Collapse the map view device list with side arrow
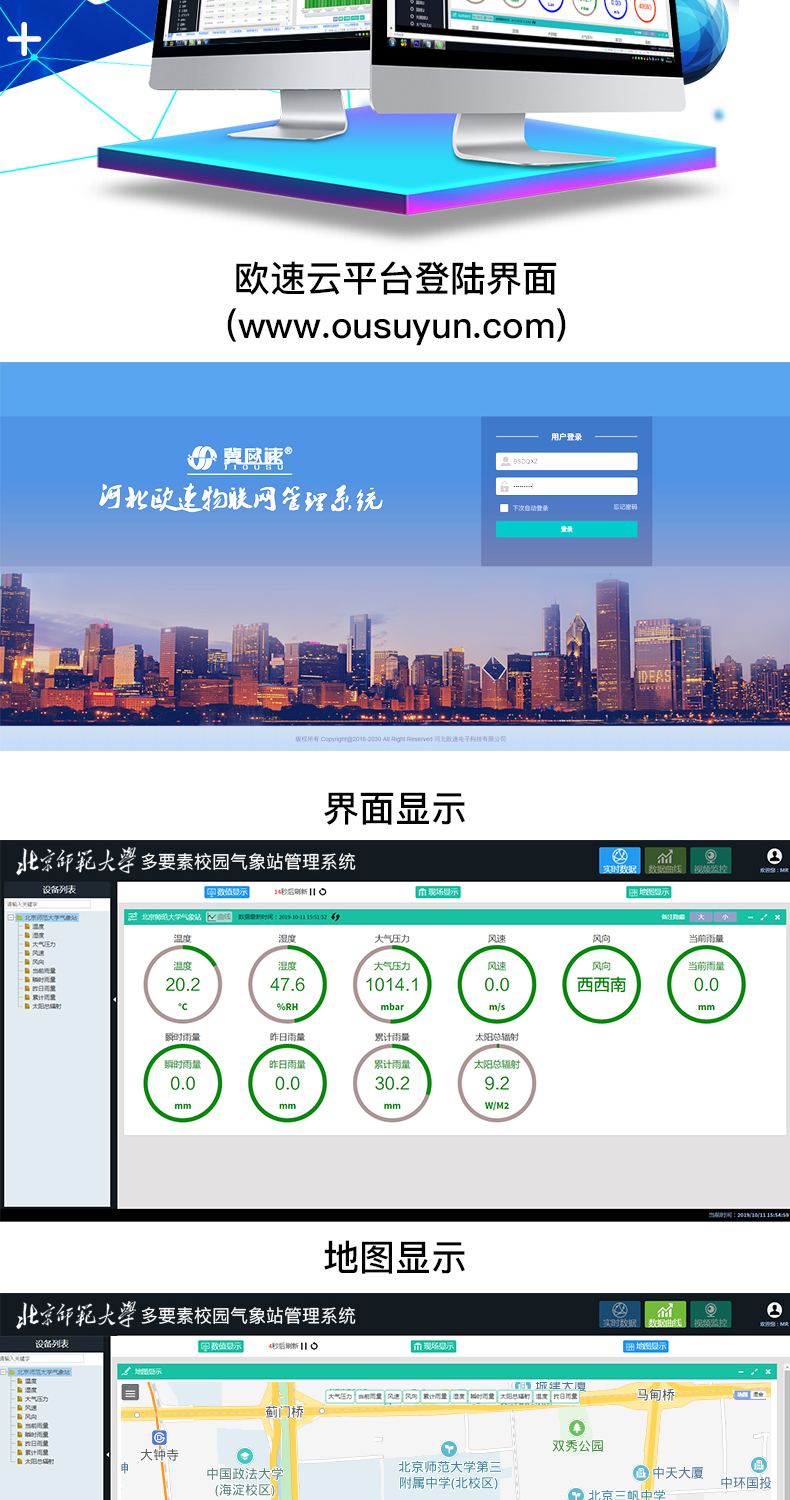This screenshot has width=790, height=1500. 107,1454
